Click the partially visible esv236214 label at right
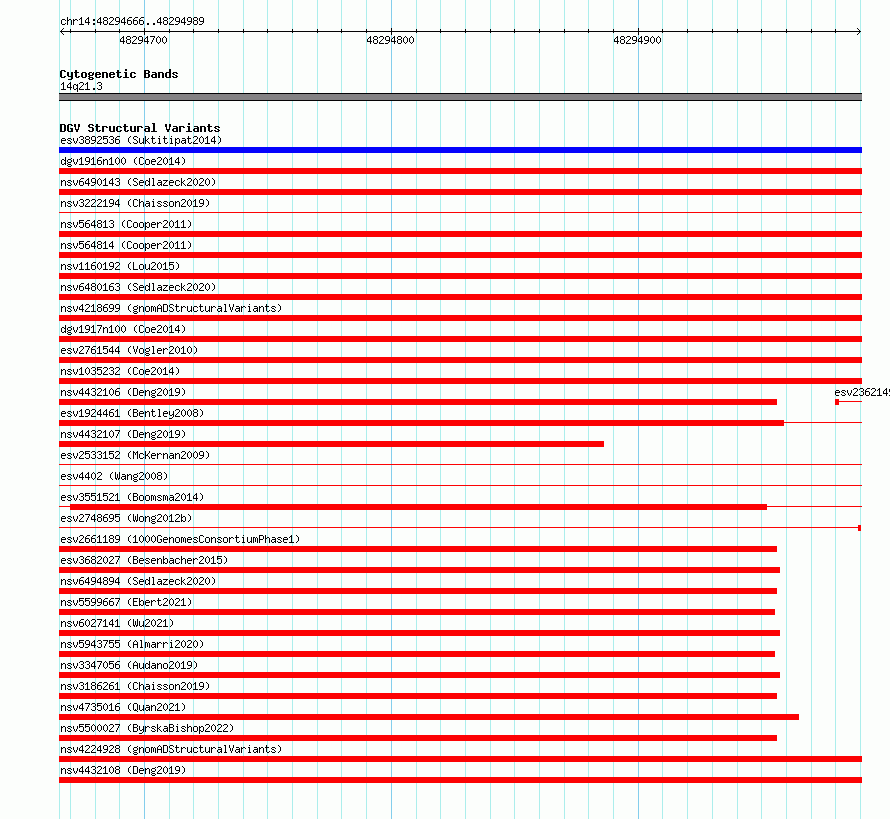The width and height of the screenshot is (890, 819). click(x=862, y=392)
